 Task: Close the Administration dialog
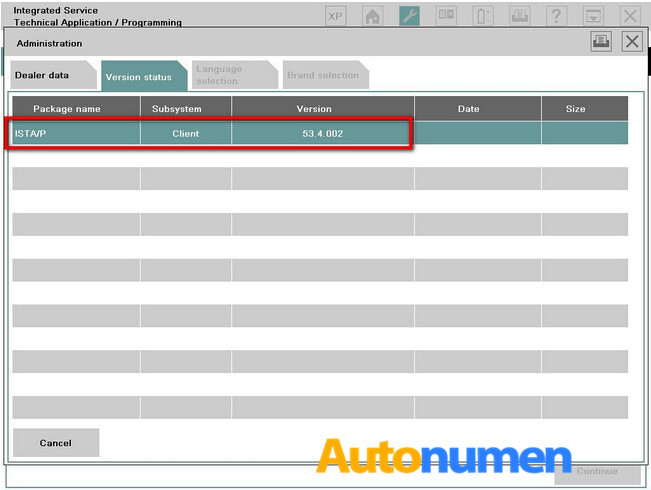[632, 42]
